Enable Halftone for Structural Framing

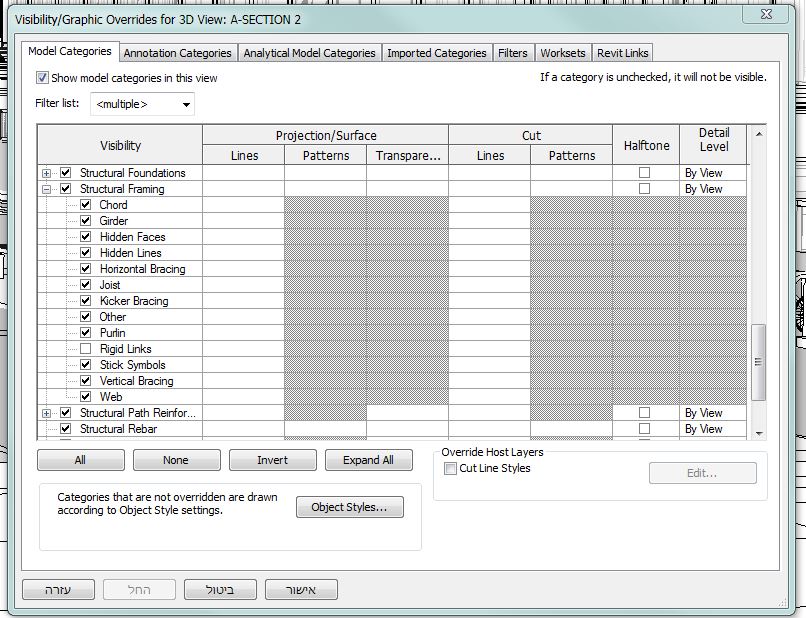pyautogui.click(x=644, y=189)
